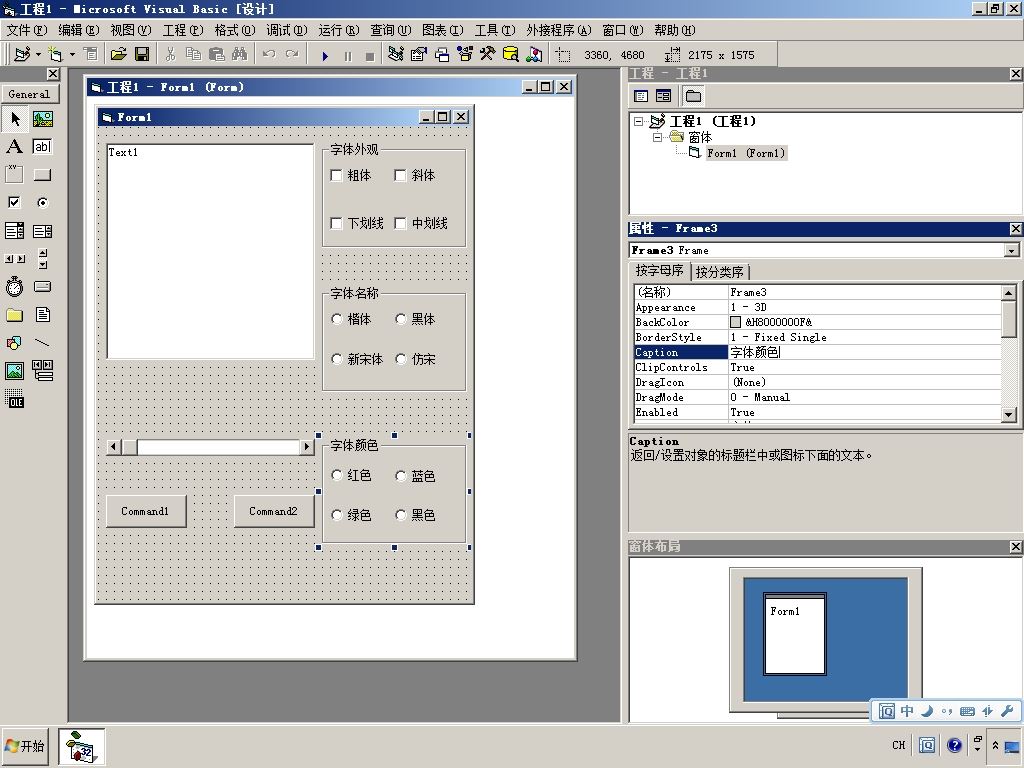The width and height of the screenshot is (1024, 768).
Task: Select the PictureBox tool in toolbox
Action: [42, 119]
